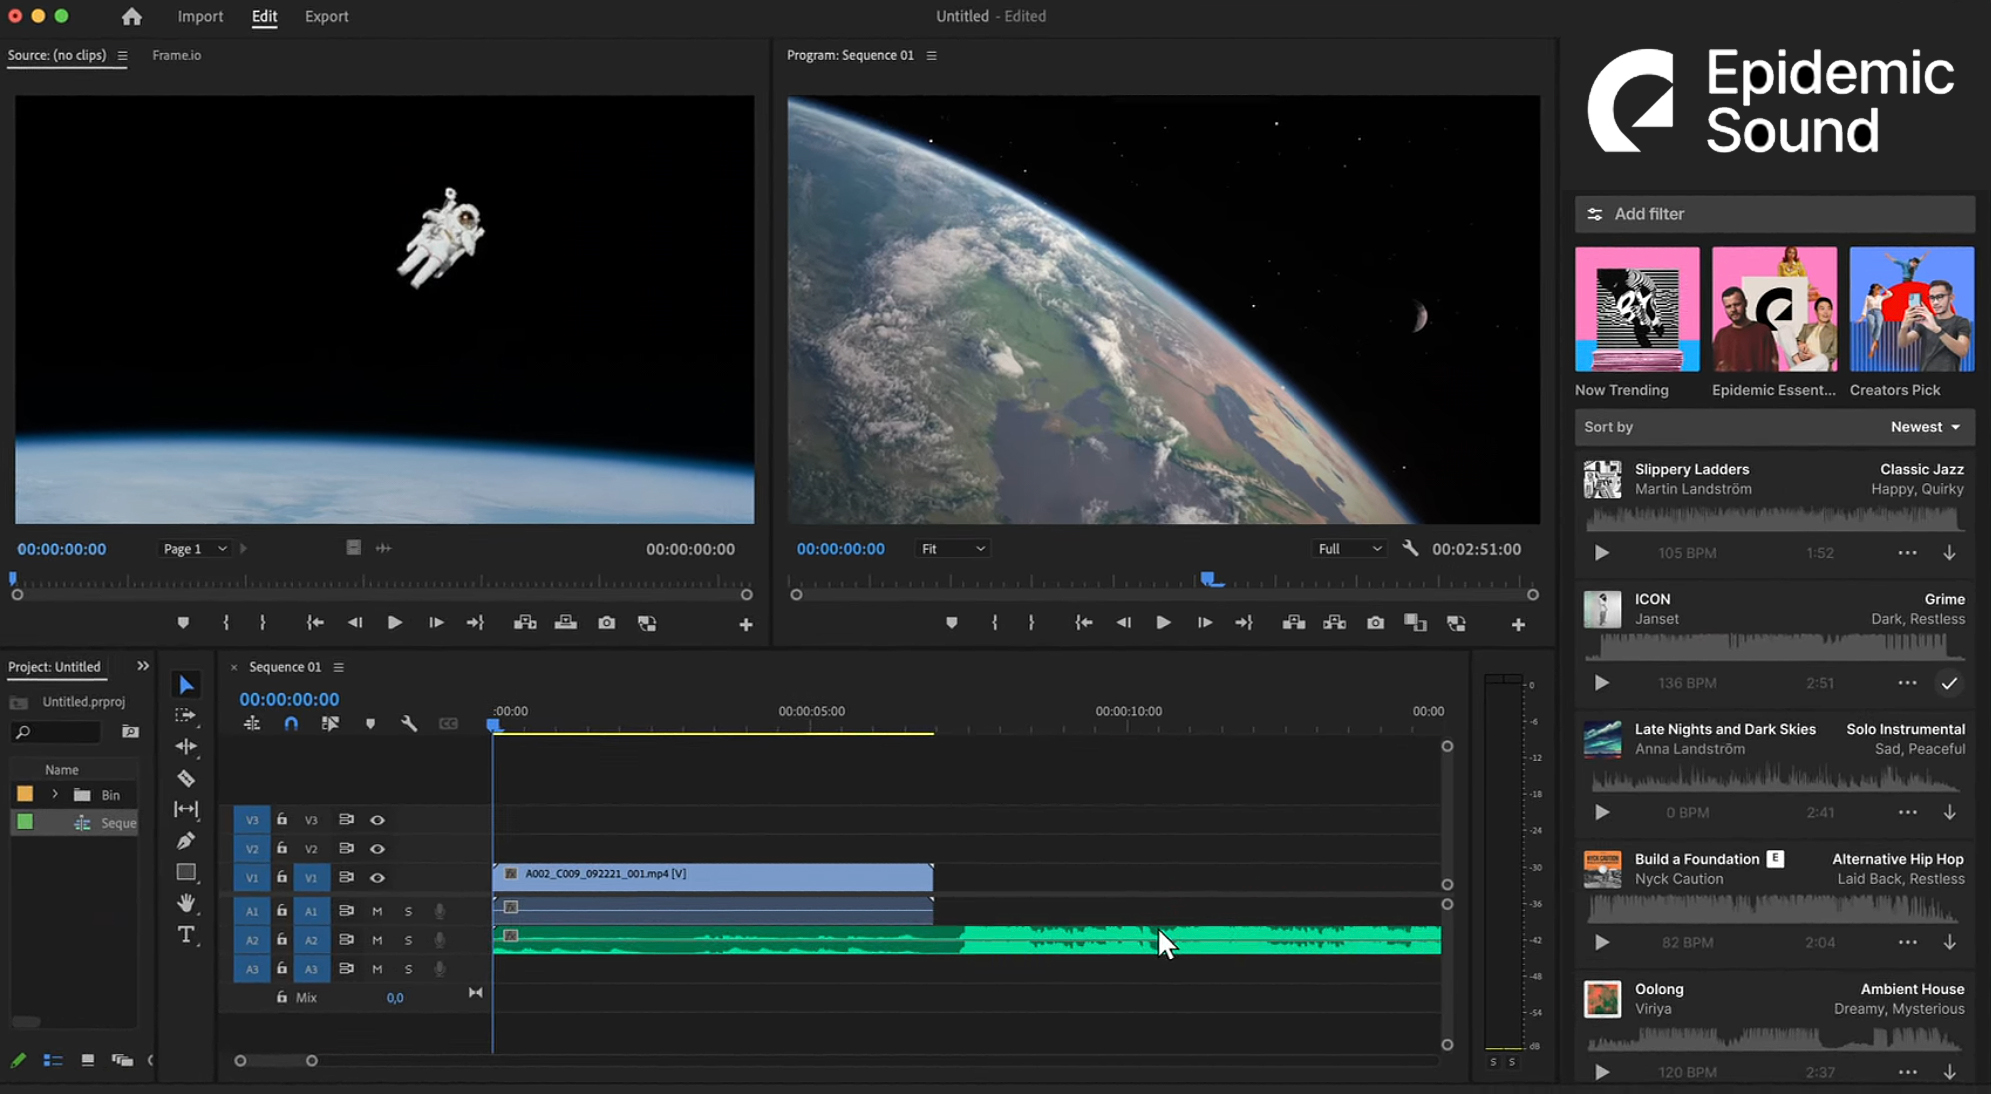Image resolution: width=1991 pixels, height=1094 pixels.
Task: Select the Type tool
Action: 186,935
